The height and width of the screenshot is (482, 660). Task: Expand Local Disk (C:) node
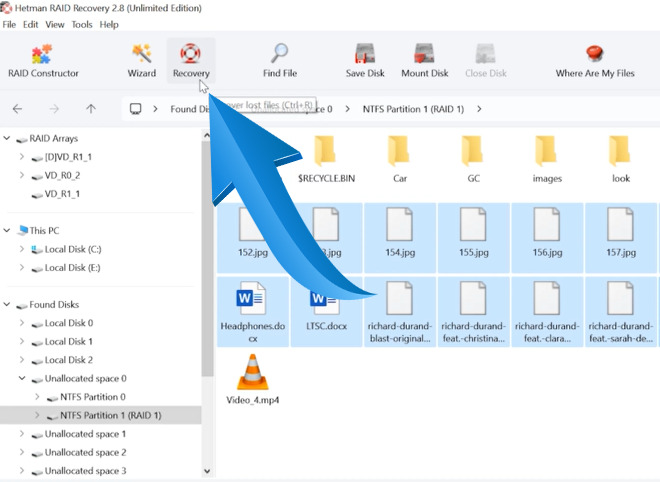[21, 249]
